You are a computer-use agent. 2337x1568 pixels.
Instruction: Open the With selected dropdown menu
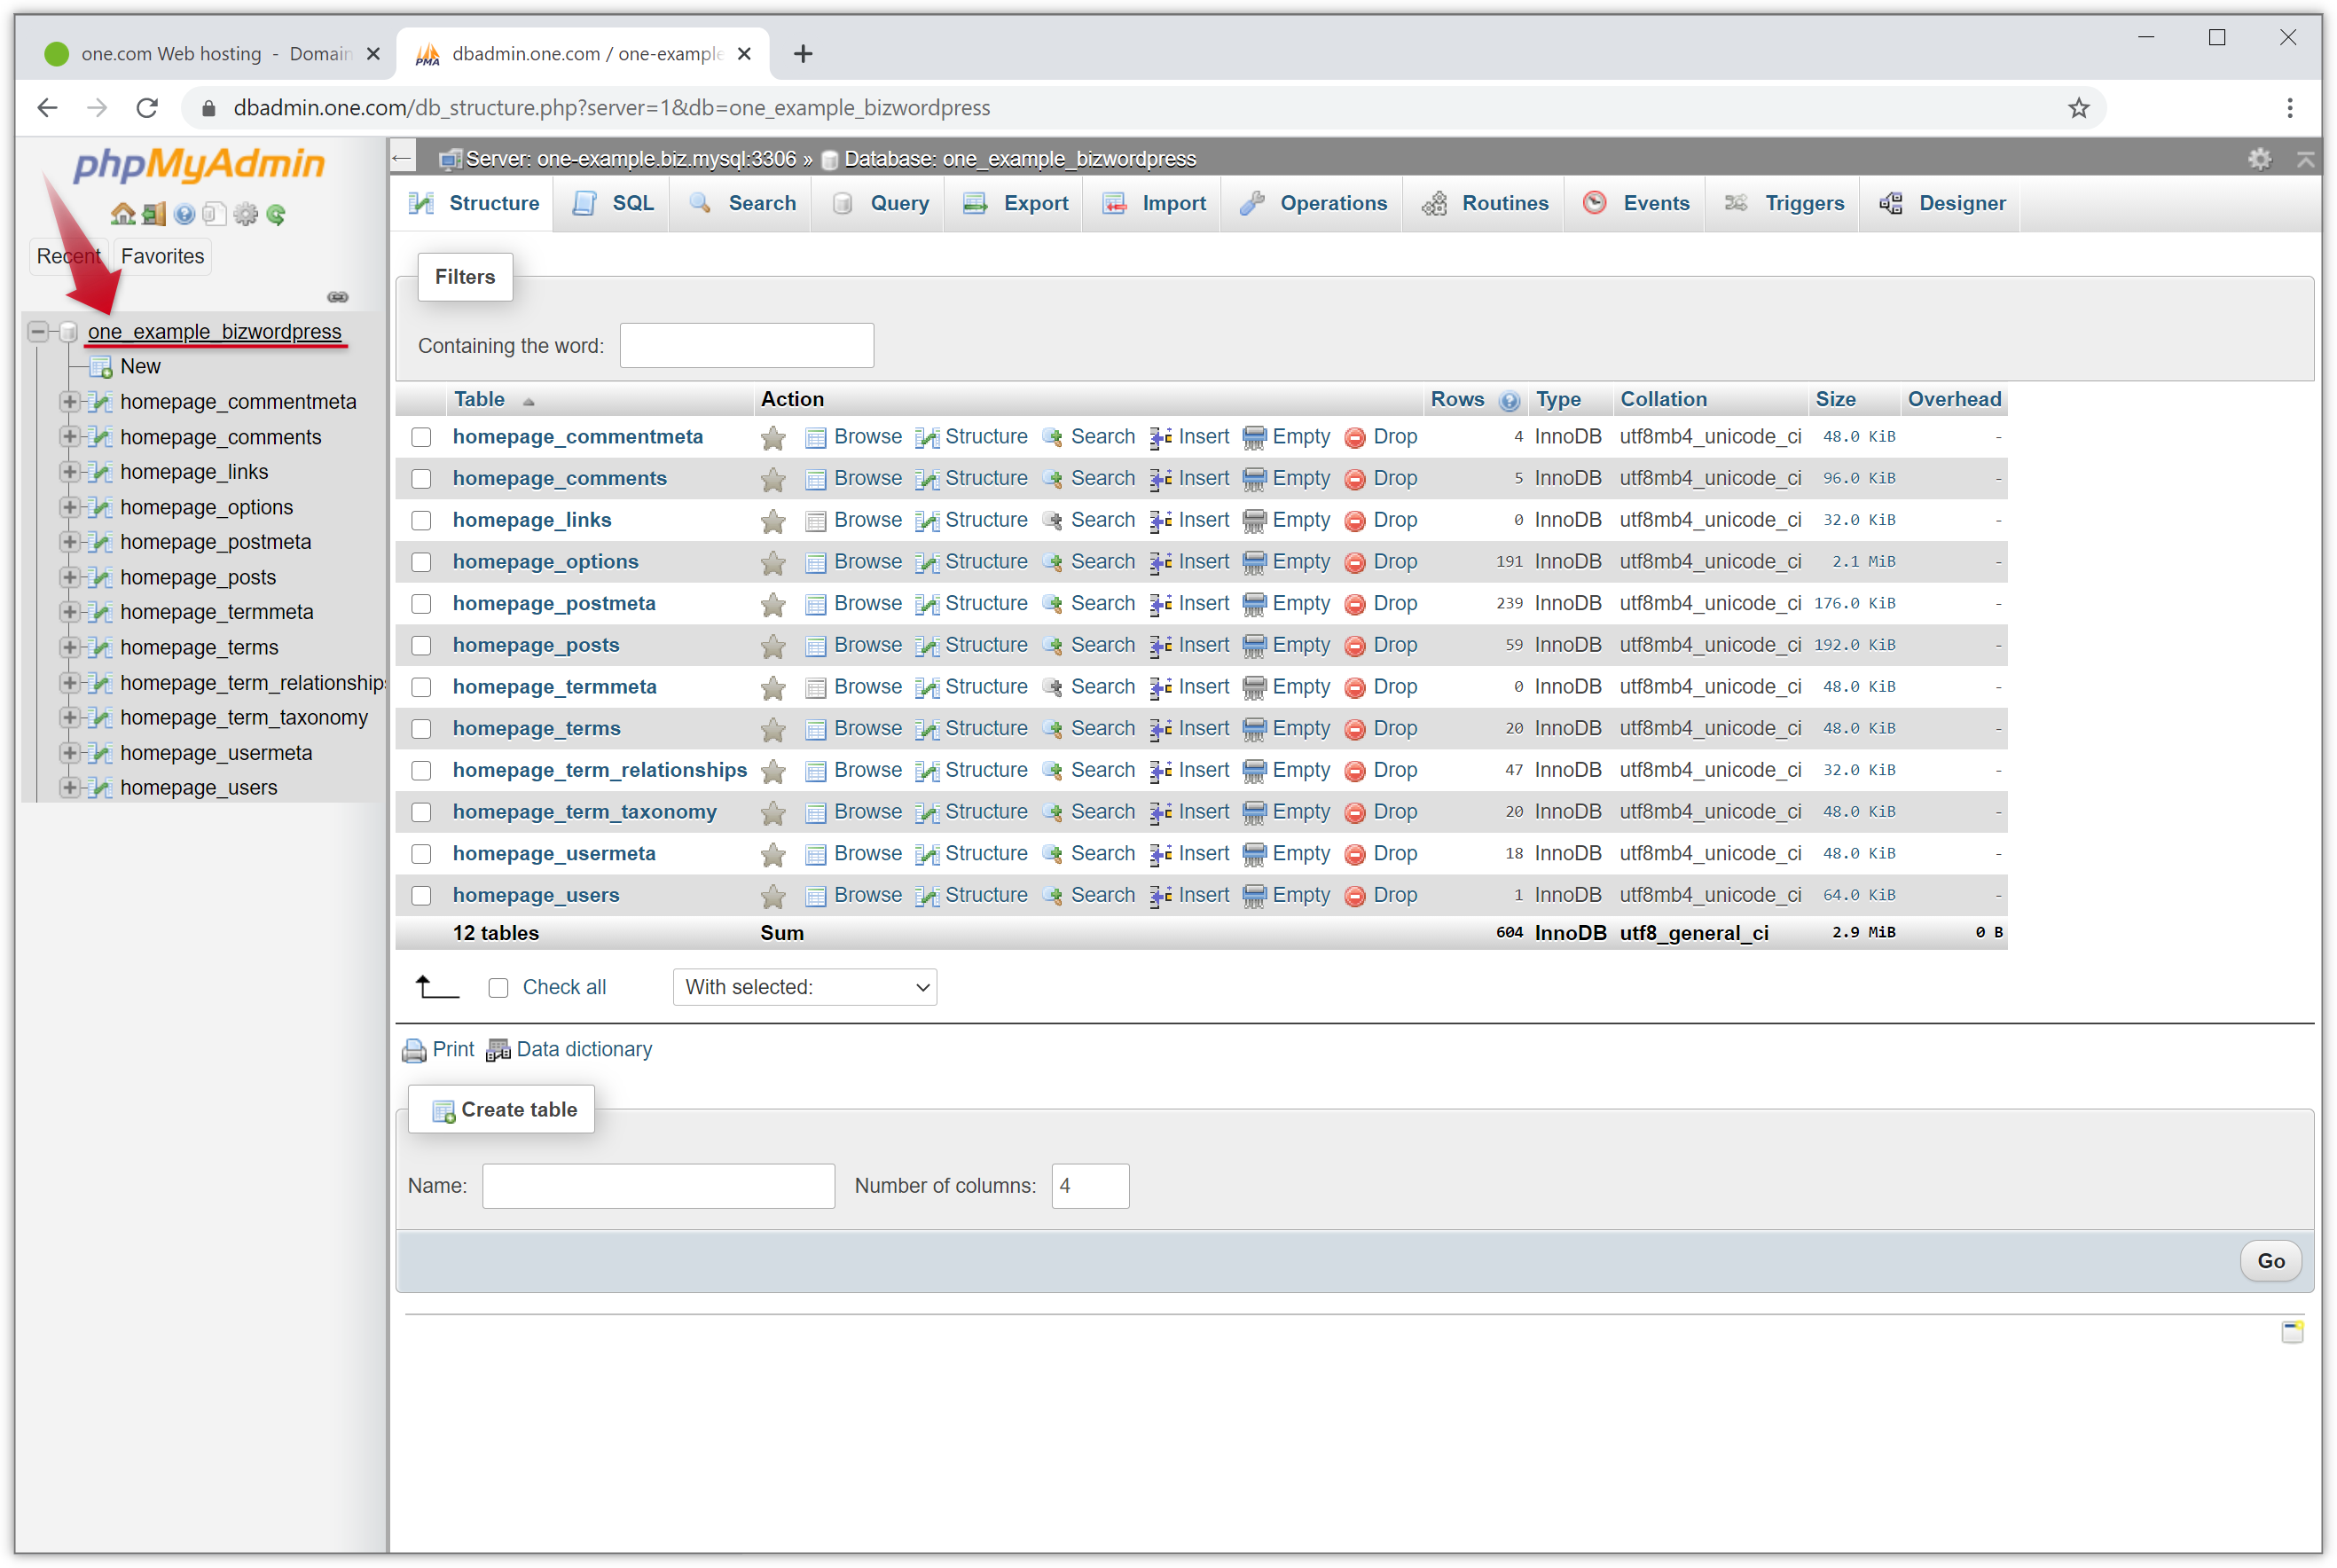pos(803,987)
